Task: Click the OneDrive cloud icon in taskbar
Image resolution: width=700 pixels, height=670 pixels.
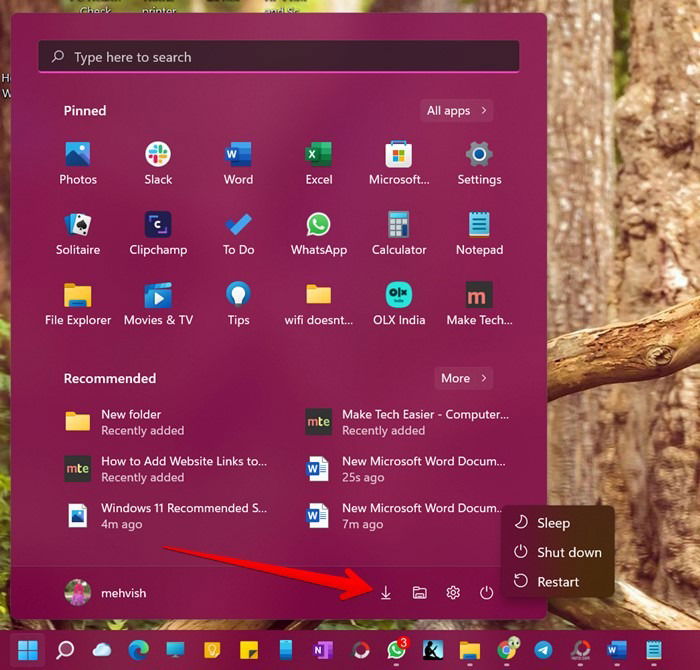Action: tap(101, 650)
